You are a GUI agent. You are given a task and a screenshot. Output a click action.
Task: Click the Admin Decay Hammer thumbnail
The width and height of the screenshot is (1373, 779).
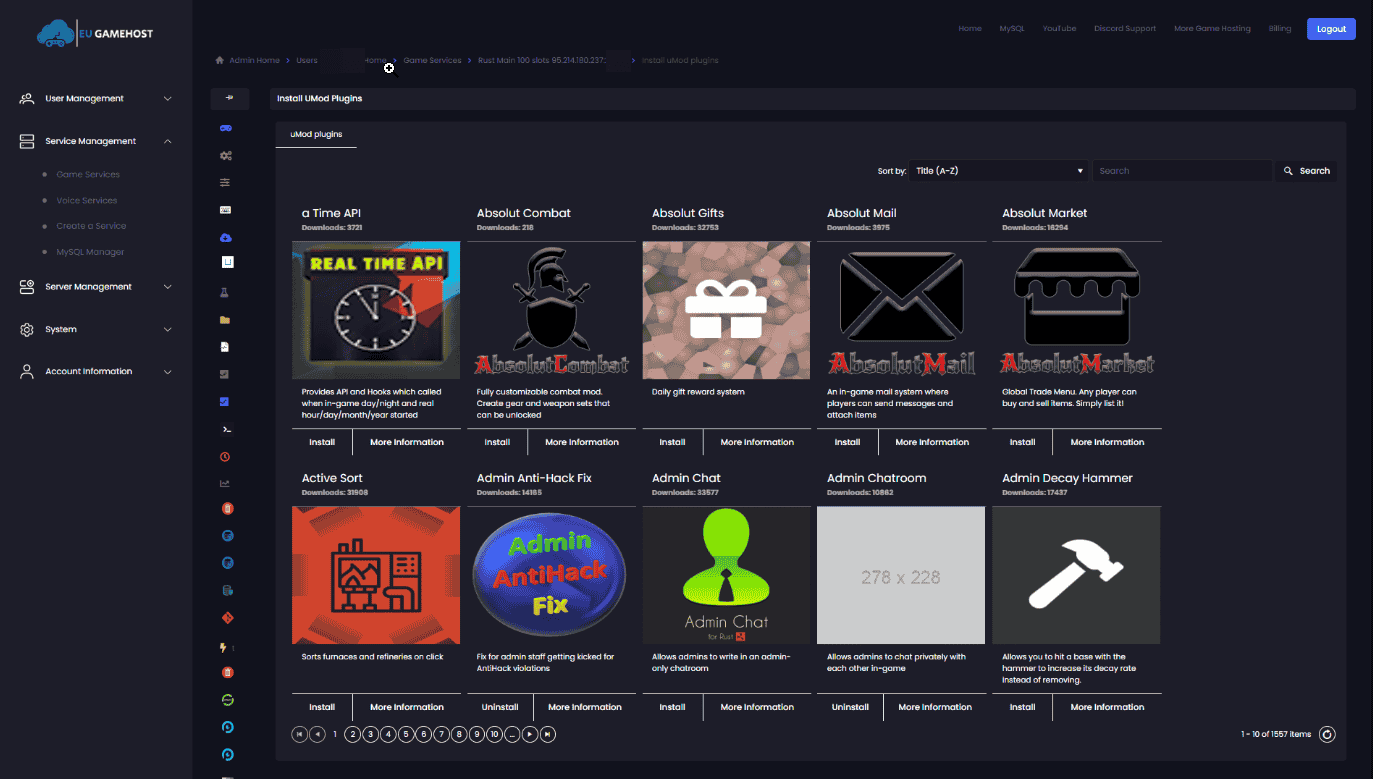point(1076,575)
